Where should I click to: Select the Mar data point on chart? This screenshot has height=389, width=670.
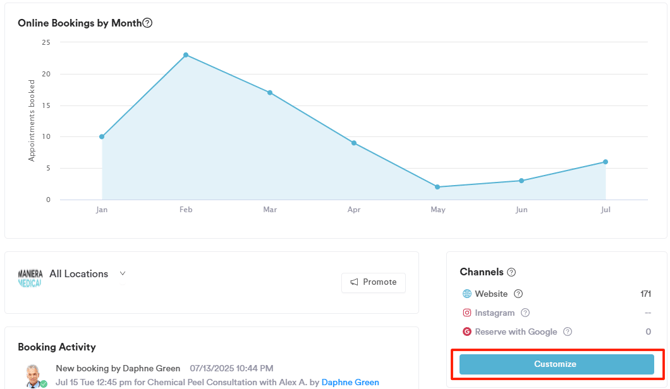tap(270, 93)
